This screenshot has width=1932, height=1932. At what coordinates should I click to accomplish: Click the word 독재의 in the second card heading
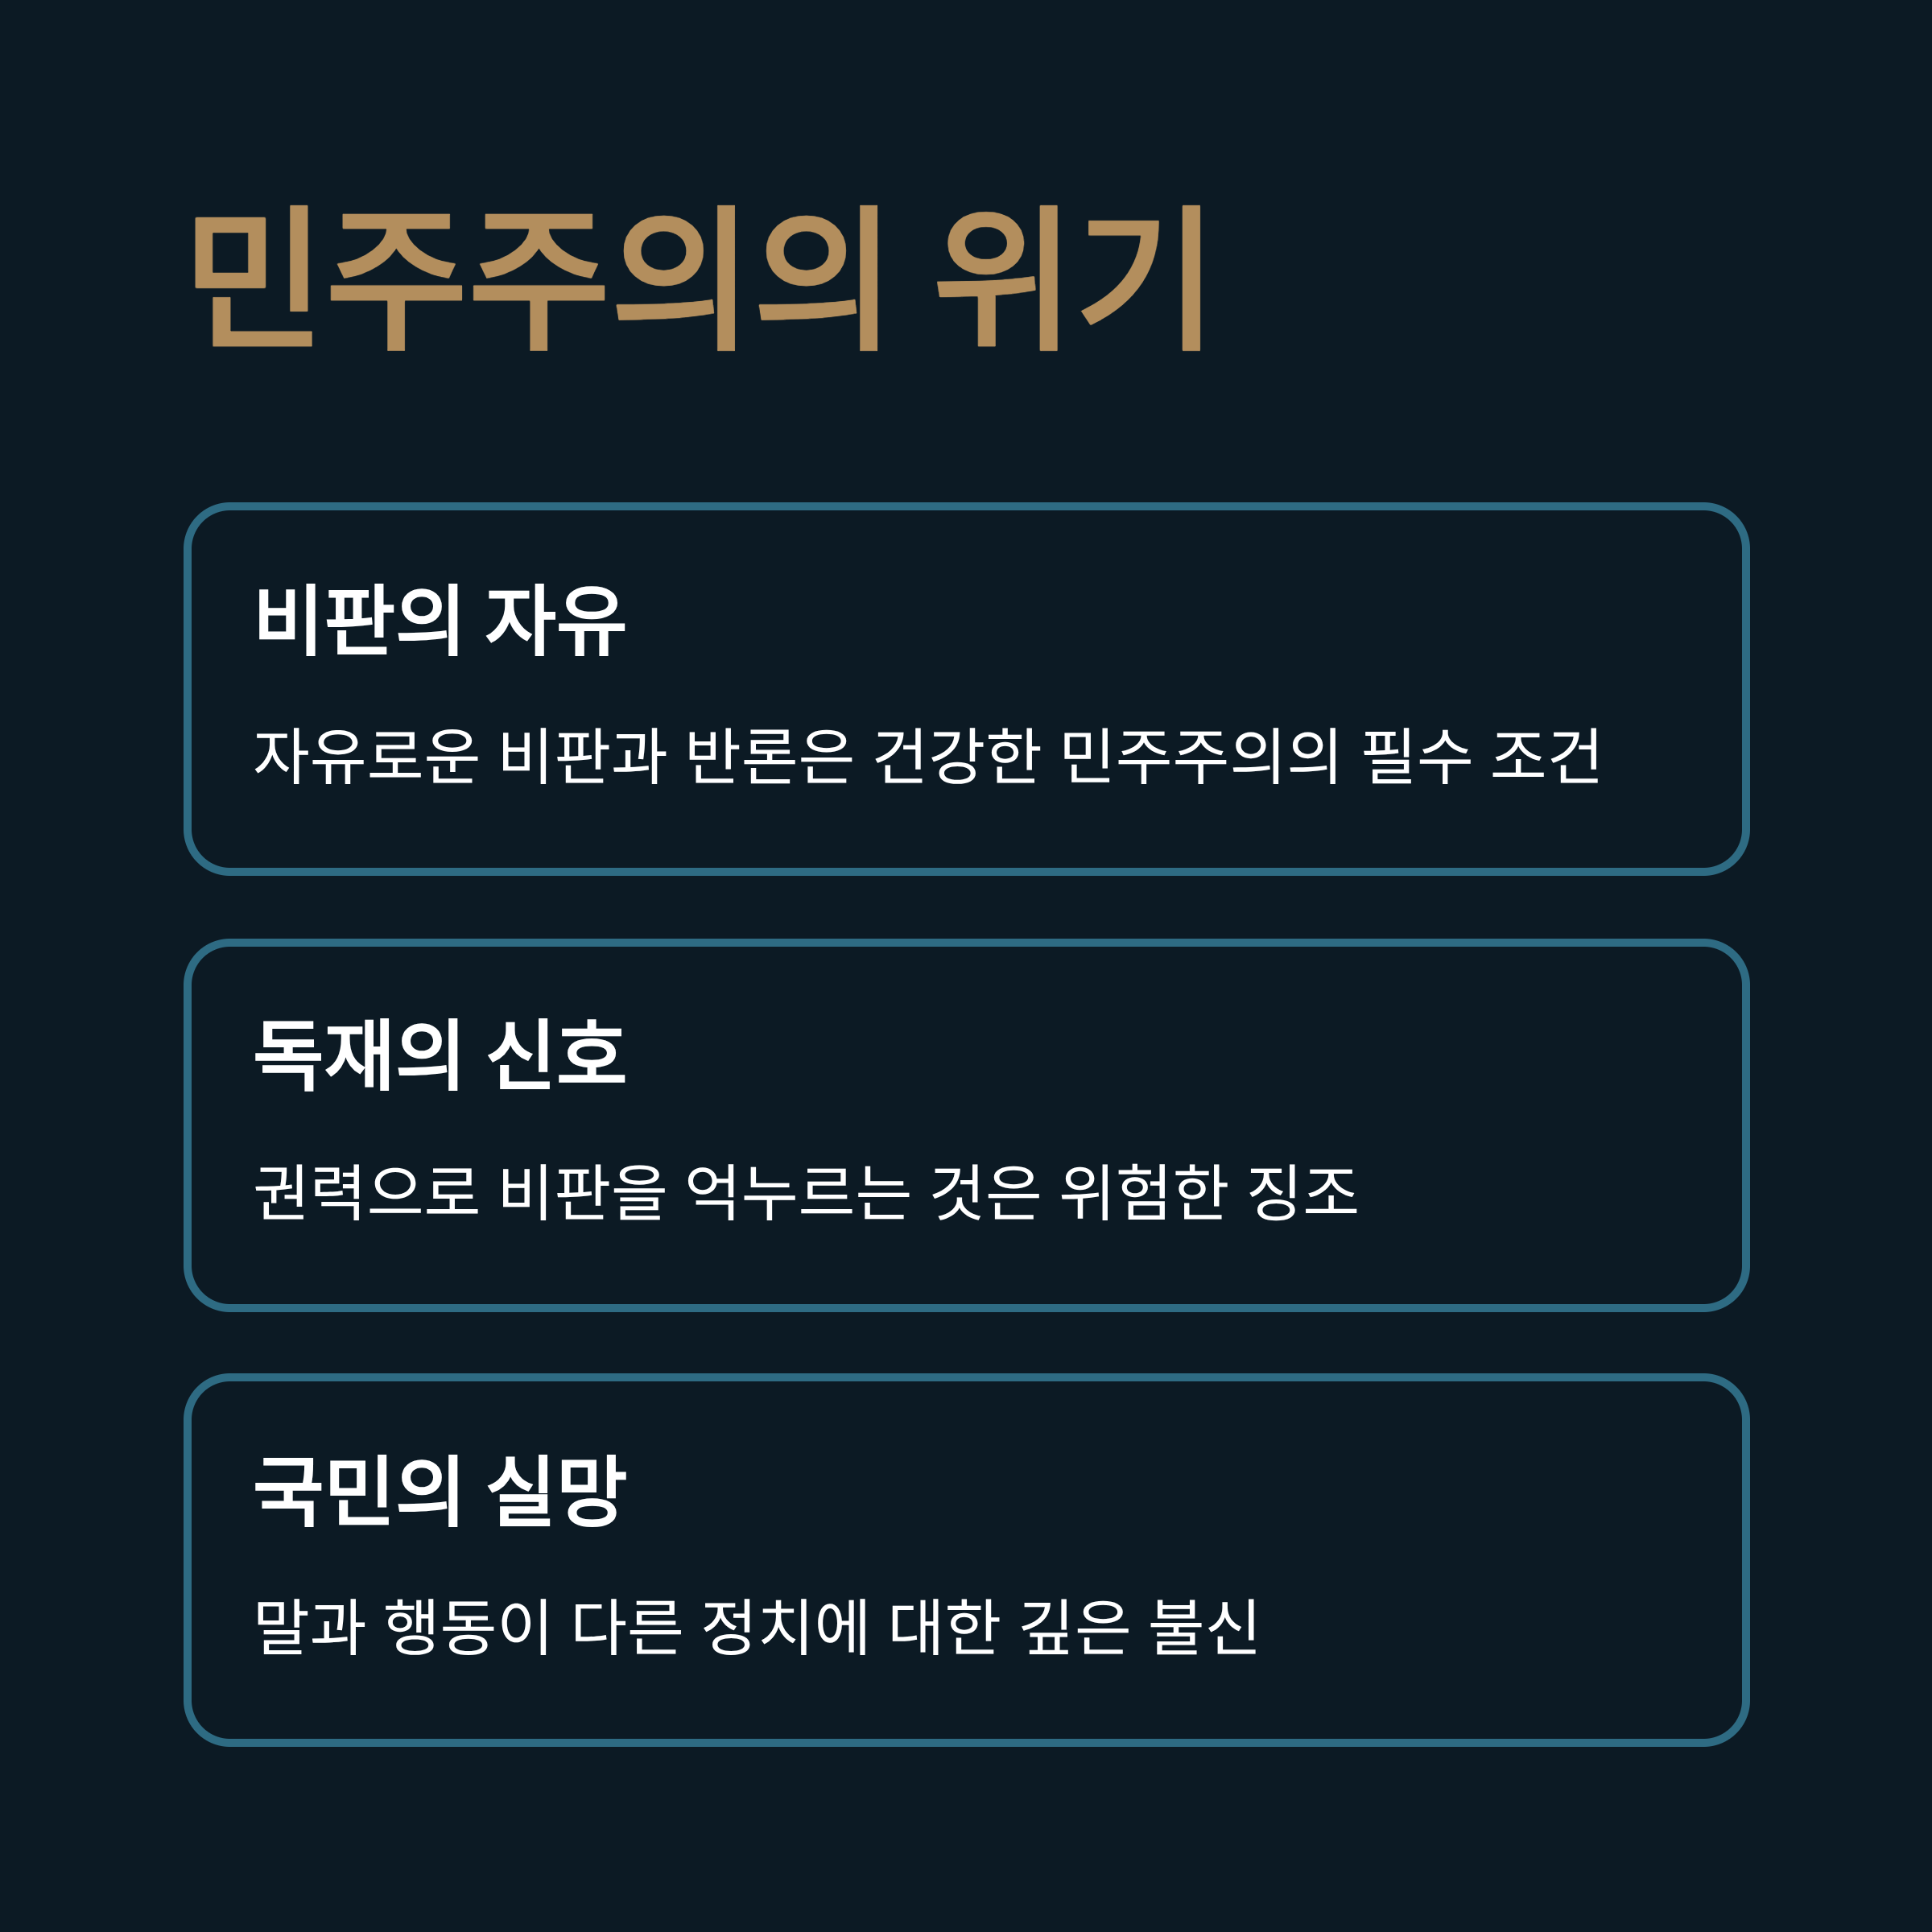357,1056
